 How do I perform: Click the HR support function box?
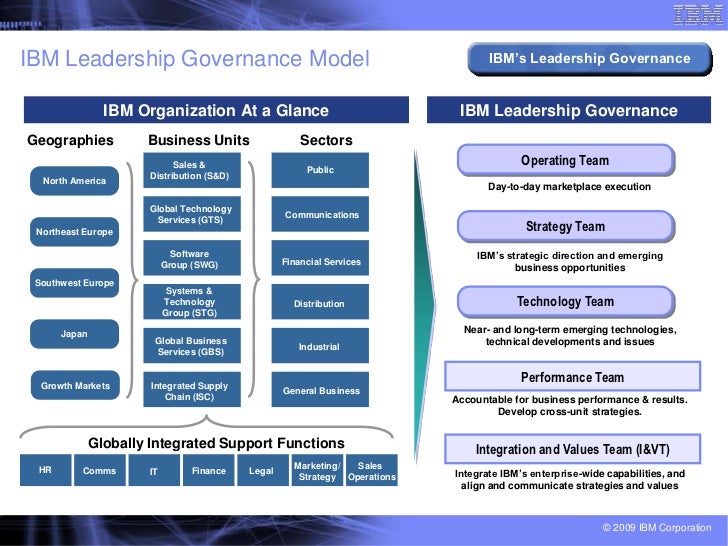pos(46,470)
